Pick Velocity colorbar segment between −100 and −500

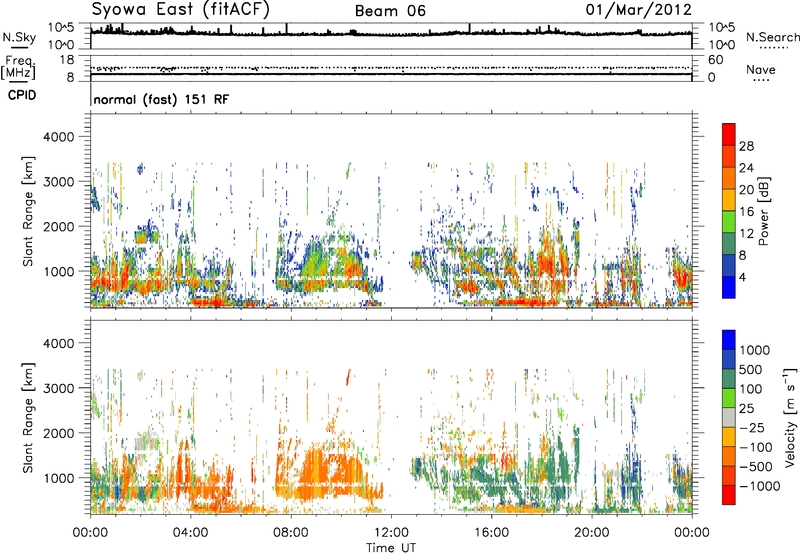tap(729, 456)
